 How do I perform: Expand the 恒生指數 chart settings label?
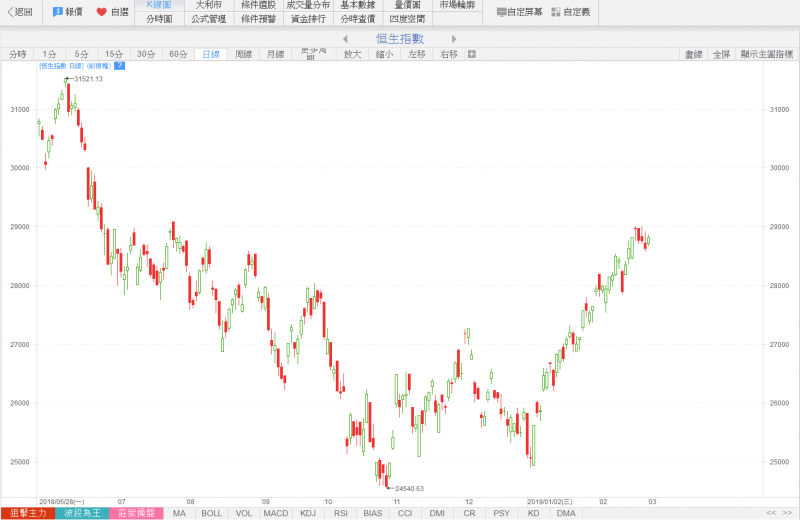75,66
